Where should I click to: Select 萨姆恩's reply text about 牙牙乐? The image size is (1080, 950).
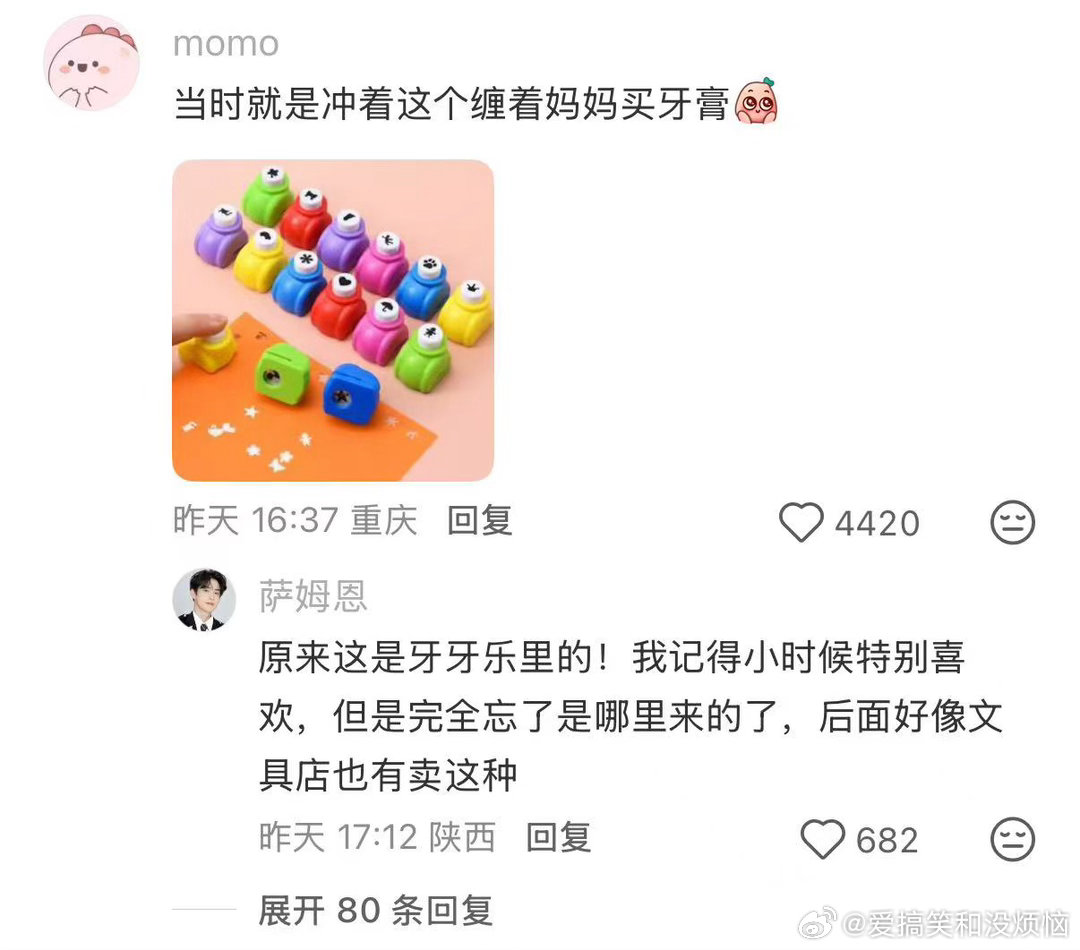630,716
